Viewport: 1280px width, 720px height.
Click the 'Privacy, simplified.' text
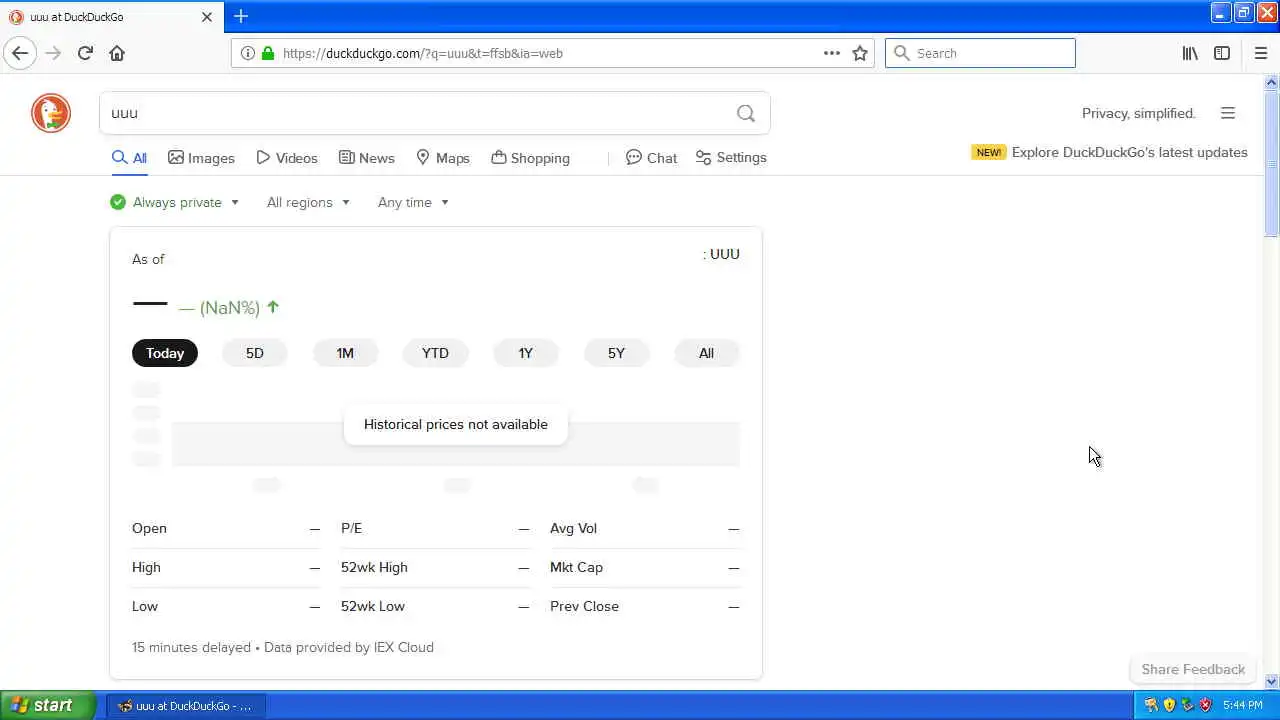coord(1139,113)
